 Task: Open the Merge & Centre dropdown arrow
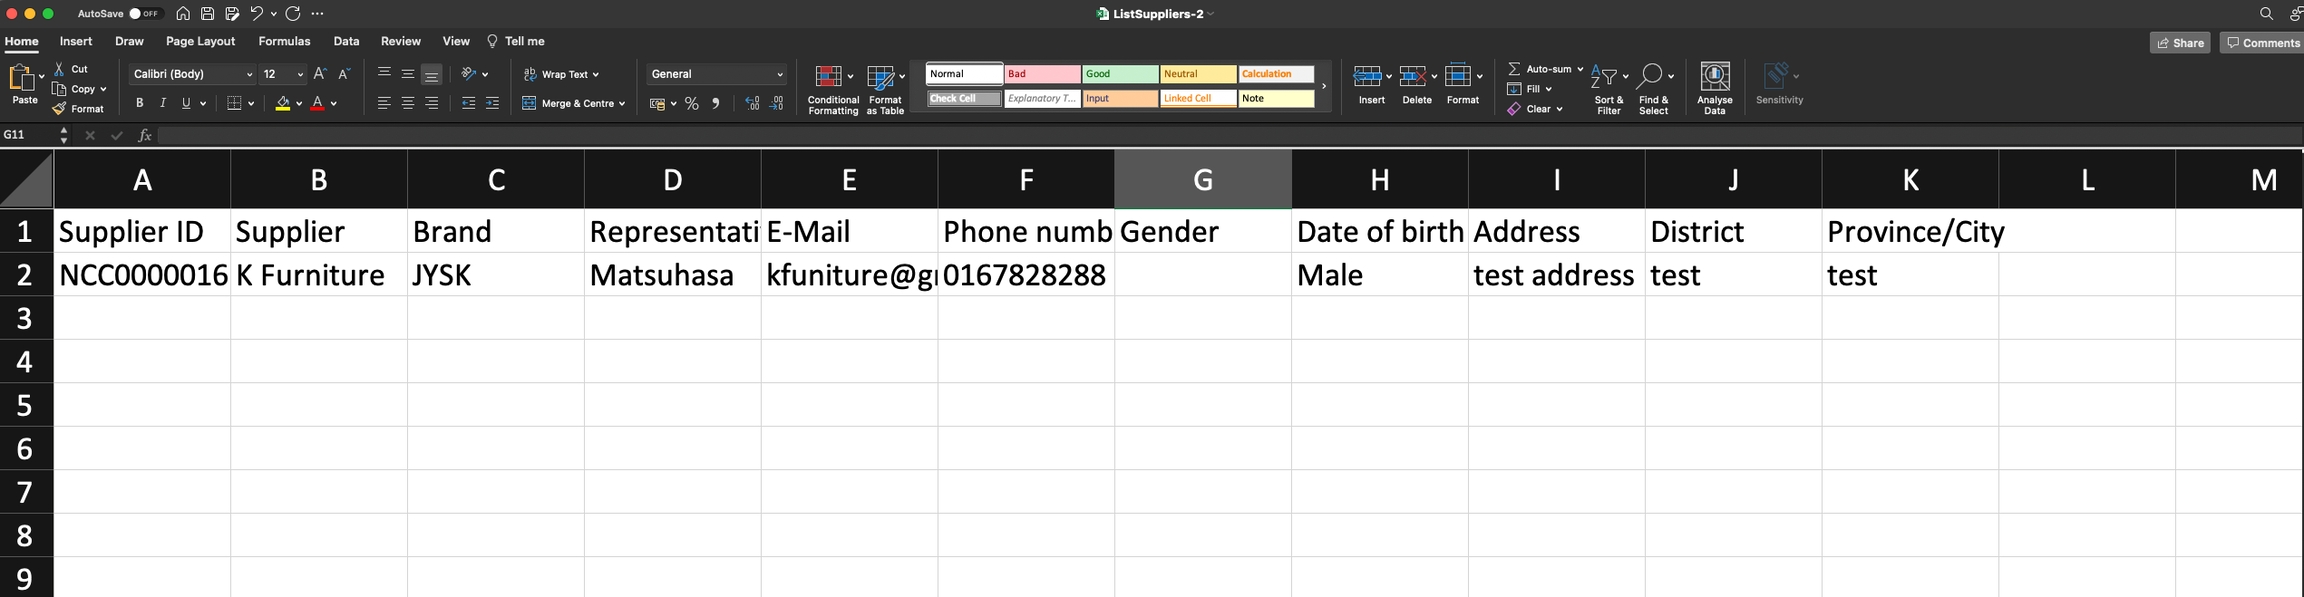[x=622, y=104]
